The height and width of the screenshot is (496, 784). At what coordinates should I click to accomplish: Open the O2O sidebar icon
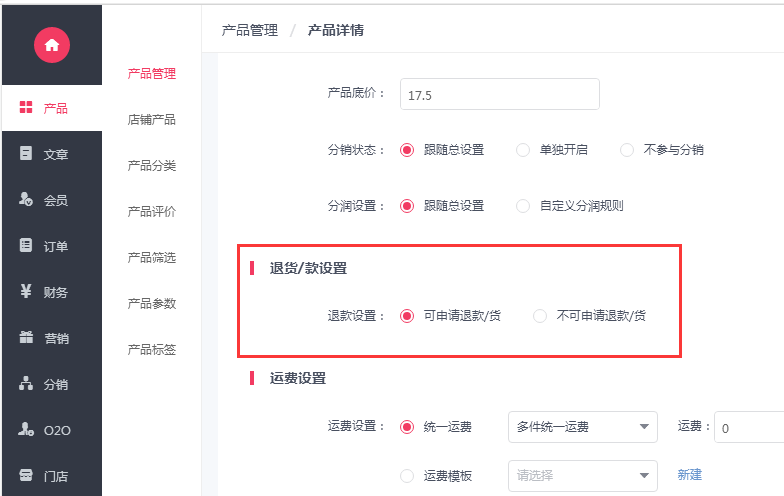pyautogui.click(x=26, y=429)
